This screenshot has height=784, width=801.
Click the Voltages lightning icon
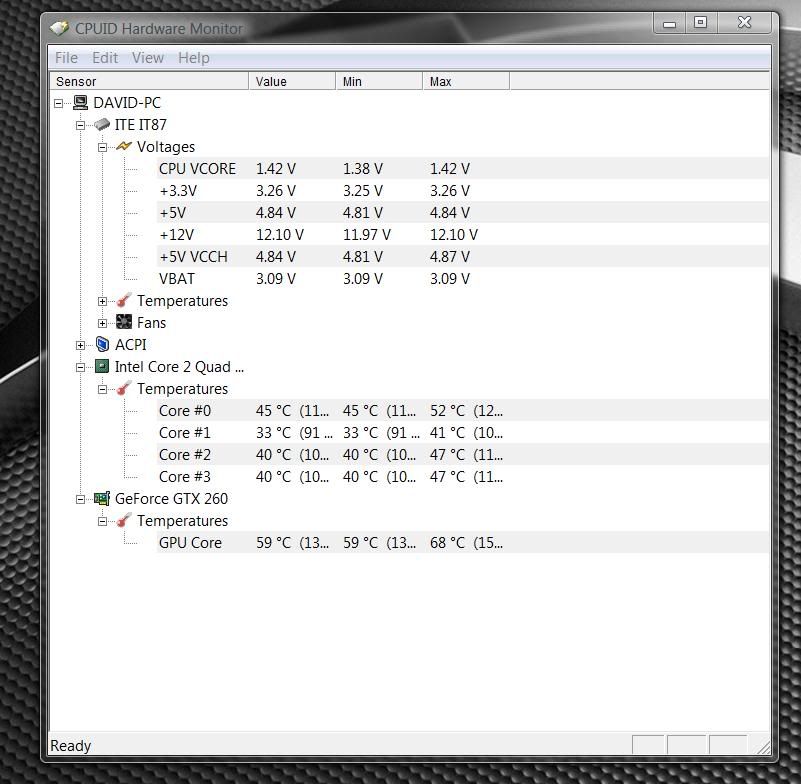[124, 147]
